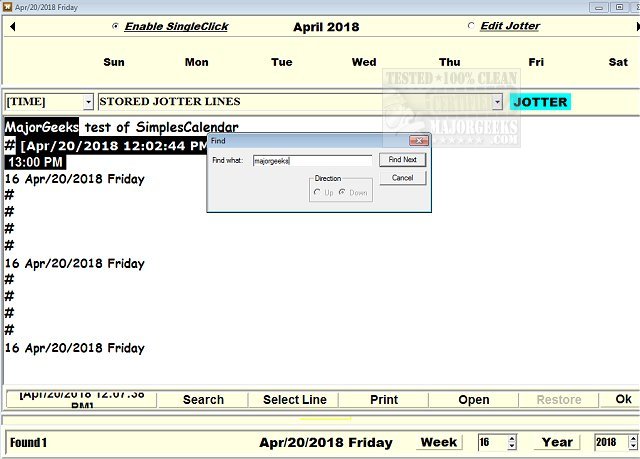The width and height of the screenshot is (640, 459).
Task: Choose Up direction in Find dialog
Action: click(317, 192)
